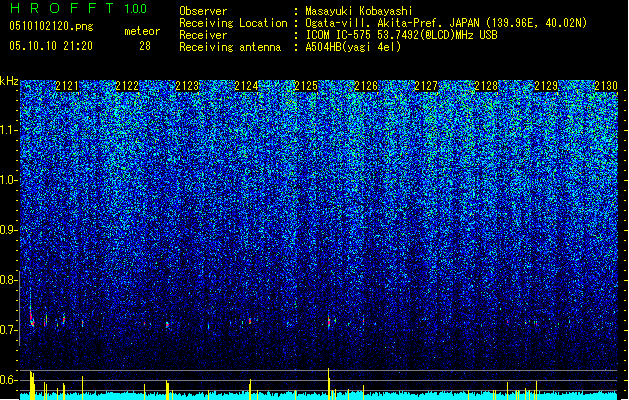The width and height of the screenshot is (629, 400).
Task: Click the 2129 time marker
Action: click(546, 85)
